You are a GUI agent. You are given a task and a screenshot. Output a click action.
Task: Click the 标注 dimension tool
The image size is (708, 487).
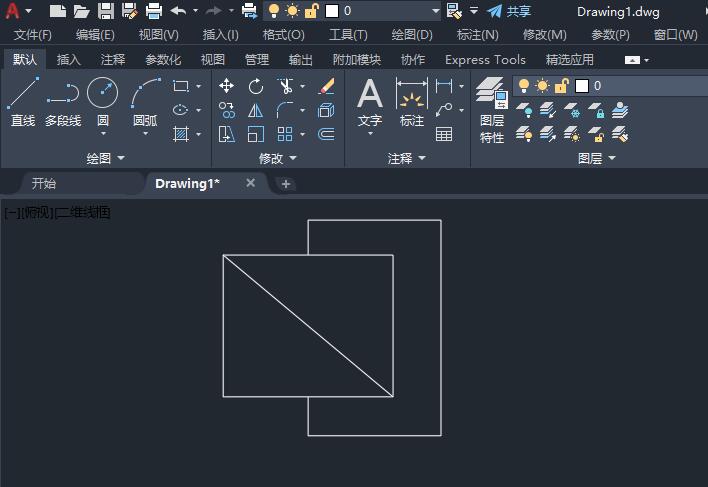point(411,103)
